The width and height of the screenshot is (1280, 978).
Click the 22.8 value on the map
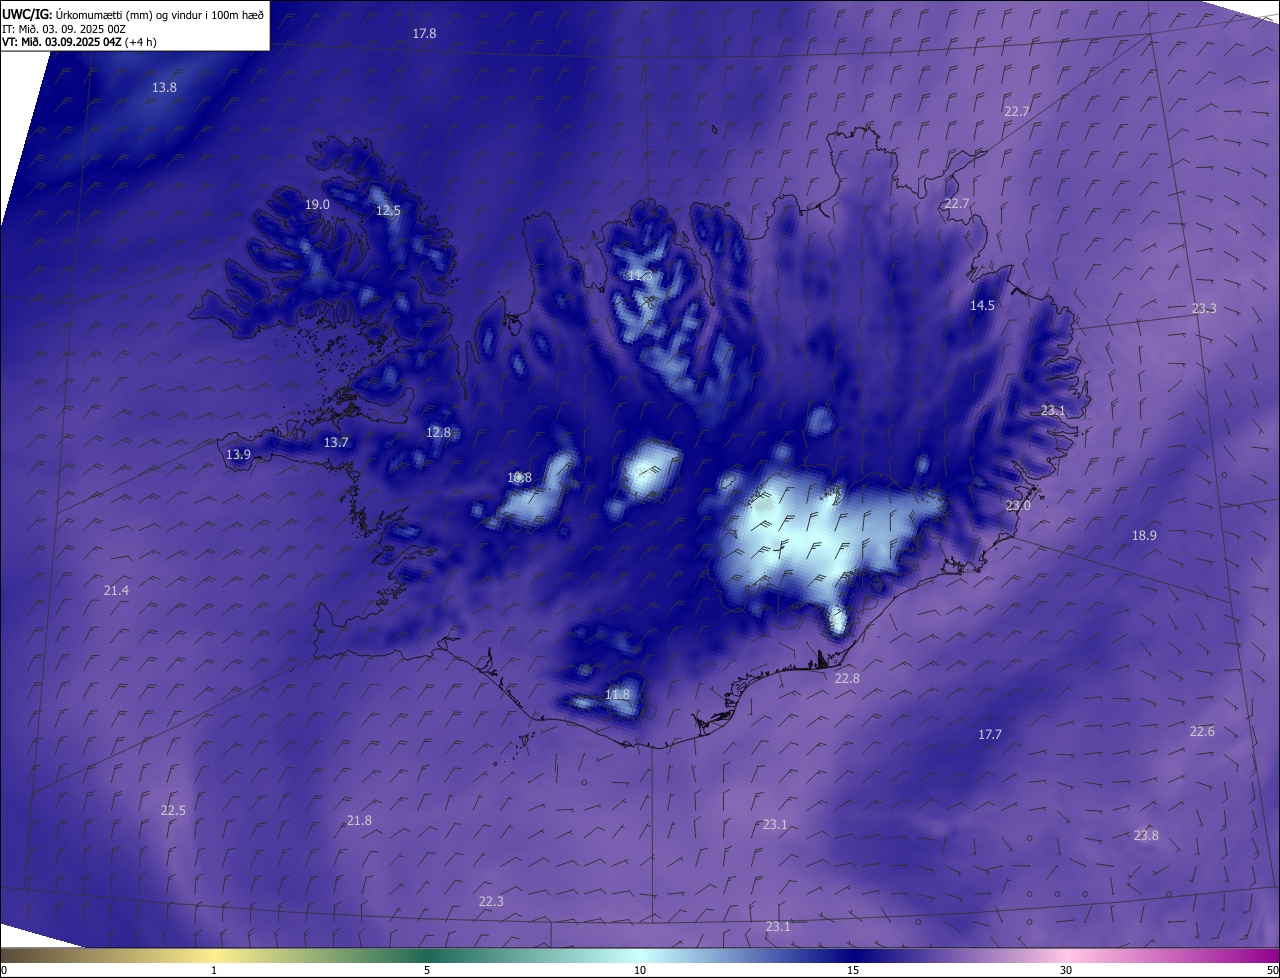(x=847, y=679)
